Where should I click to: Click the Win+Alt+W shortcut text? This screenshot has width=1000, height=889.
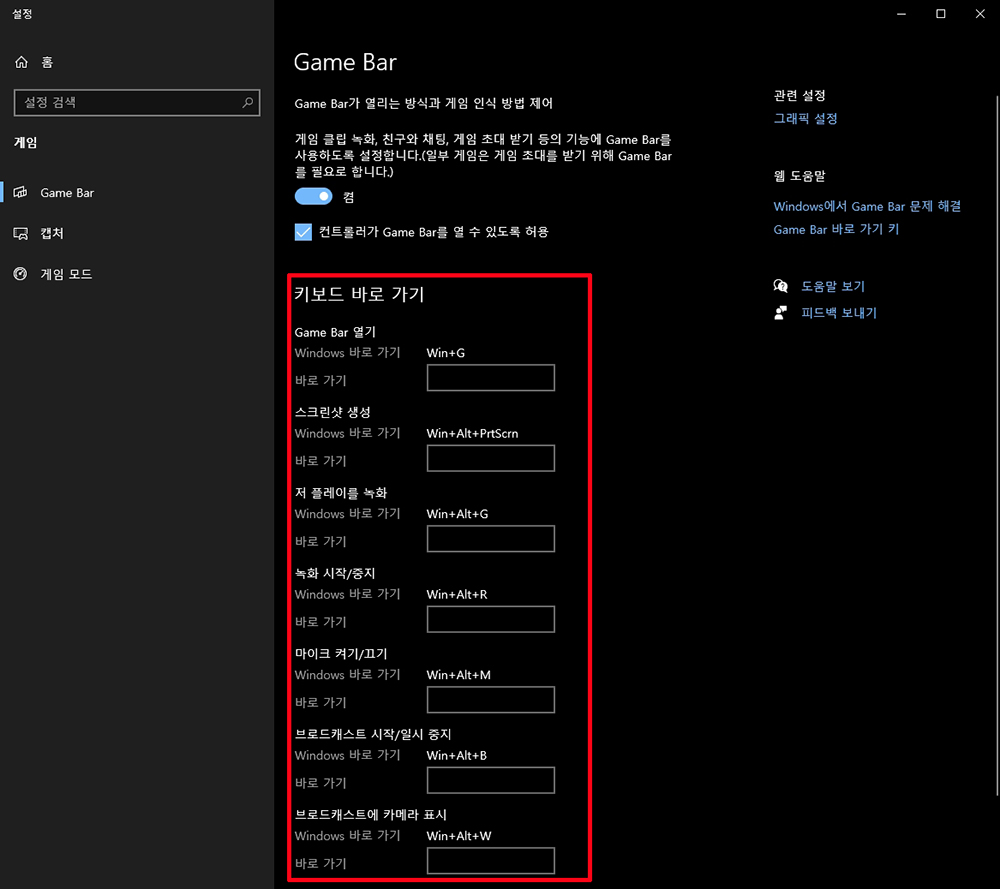[x=459, y=835]
